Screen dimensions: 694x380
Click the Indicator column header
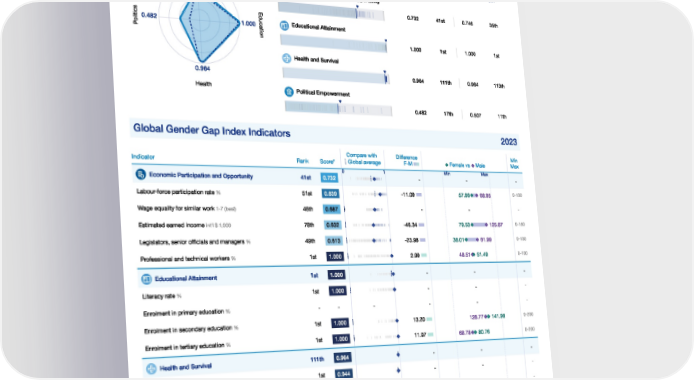pyautogui.click(x=143, y=157)
